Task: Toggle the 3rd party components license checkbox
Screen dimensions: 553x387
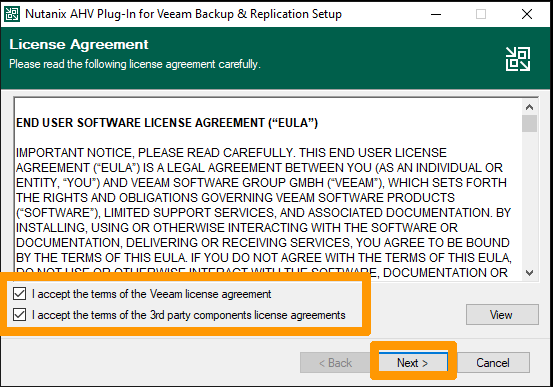Action: click(x=19, y=314)
